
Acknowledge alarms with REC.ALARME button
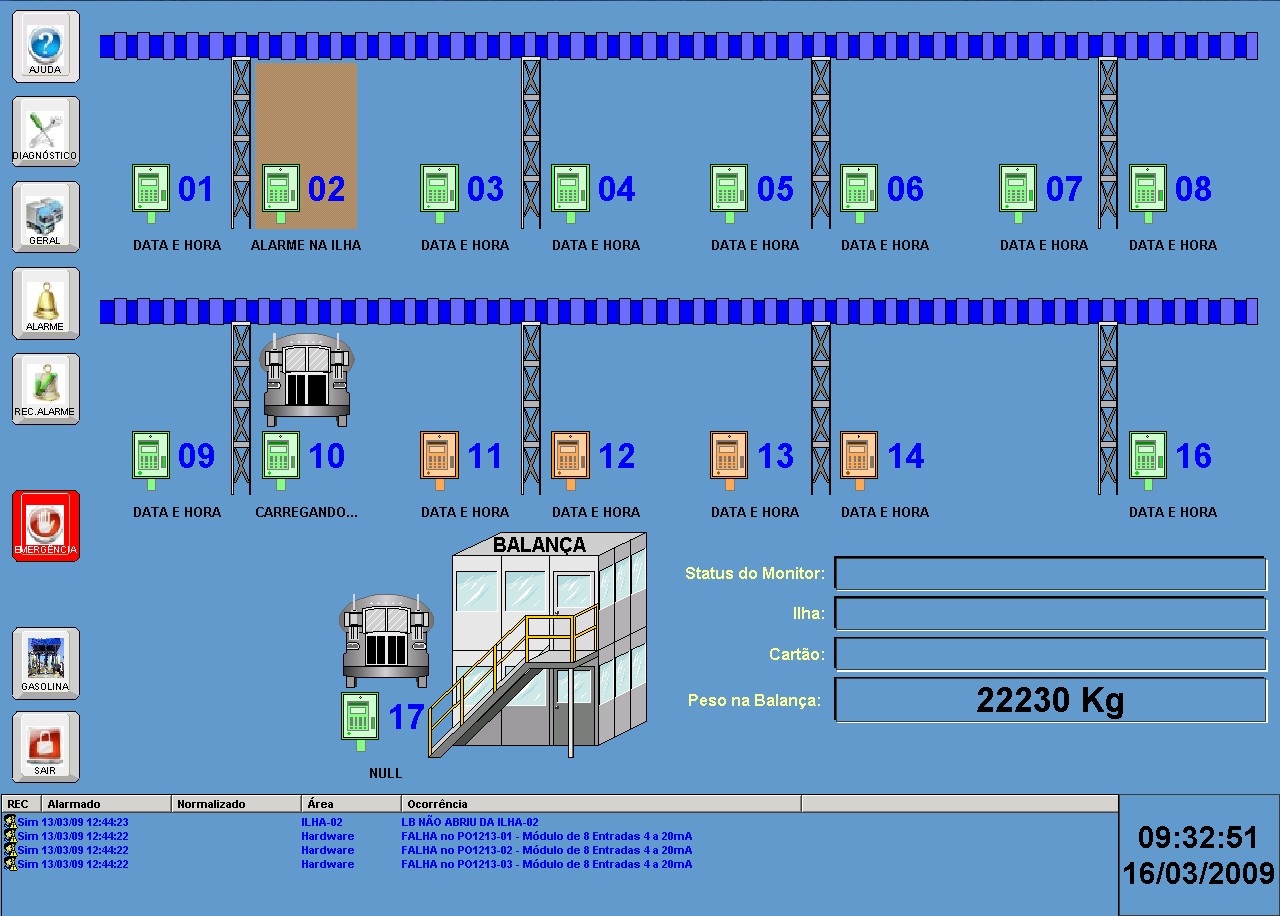coord(45,388)
